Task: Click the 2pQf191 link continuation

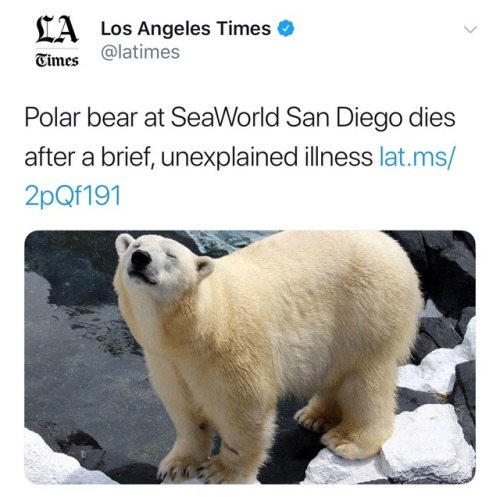Action: pos(73,196)
